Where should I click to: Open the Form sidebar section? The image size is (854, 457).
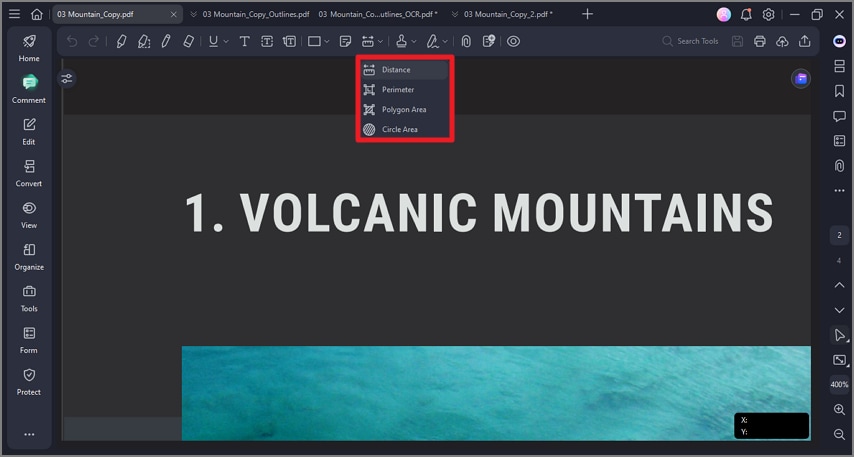point(29,340)
